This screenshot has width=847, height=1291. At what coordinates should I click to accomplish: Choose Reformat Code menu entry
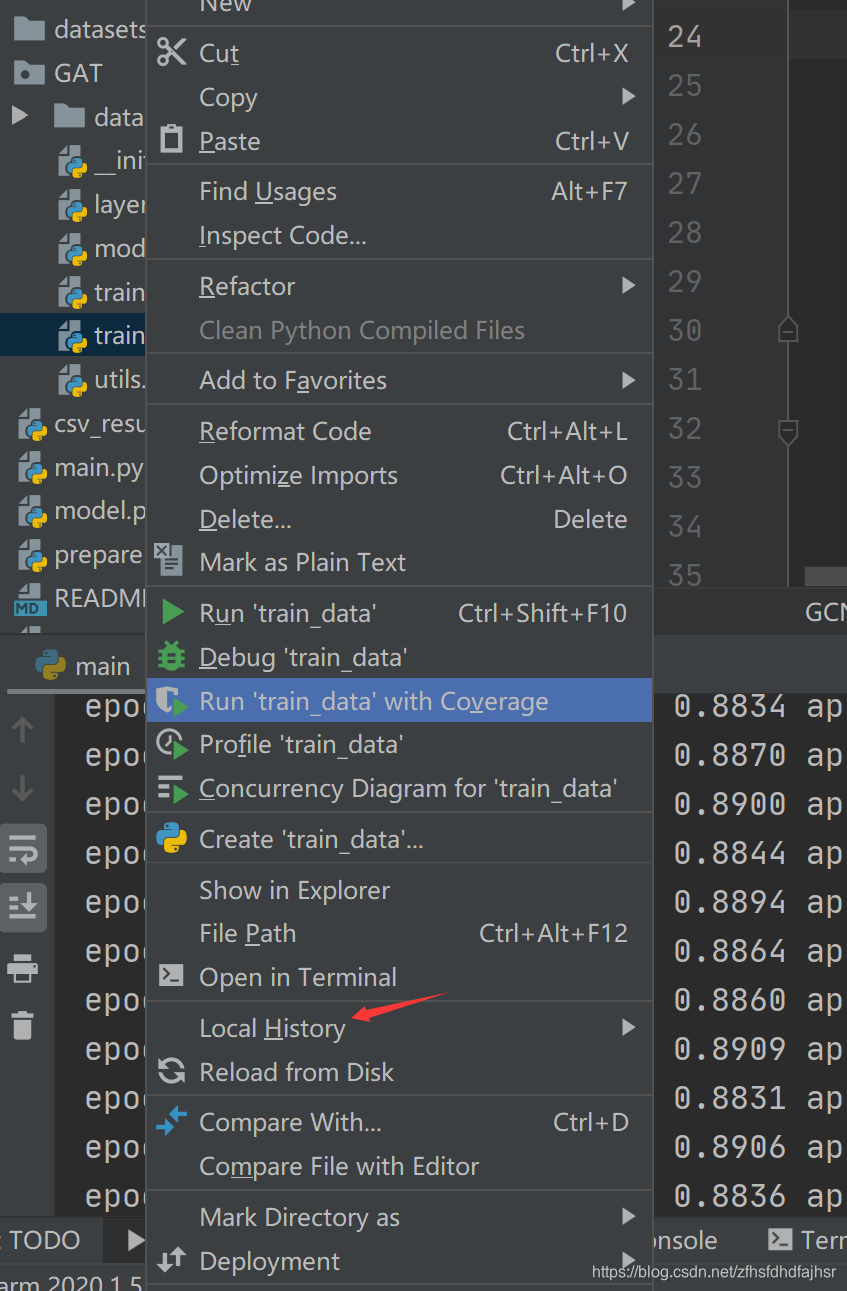[400, 431]
